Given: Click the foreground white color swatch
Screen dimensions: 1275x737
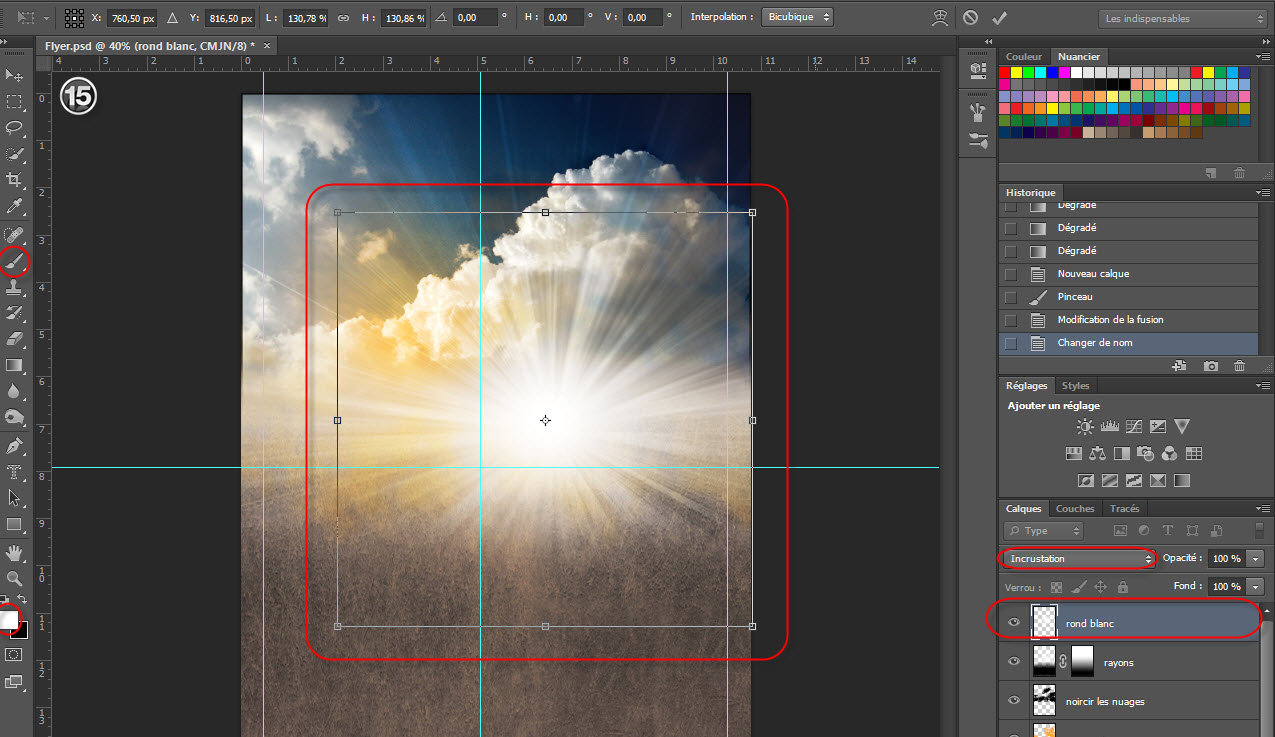Looking at the screenshot, I should tap(9, 620).
